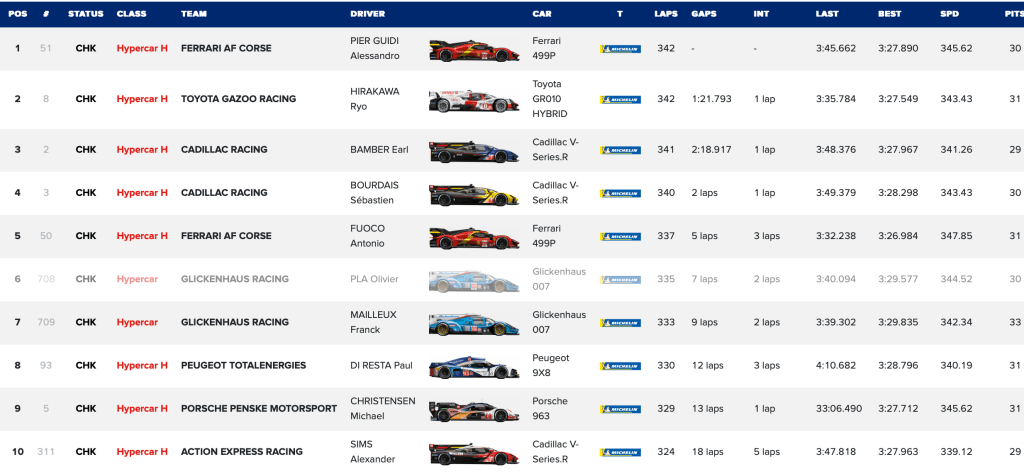Viewport: 1024px width, 474px height.
Task: Click driver FUOCO Antonio
Action: pyautogui.click(x=368, y=236)
